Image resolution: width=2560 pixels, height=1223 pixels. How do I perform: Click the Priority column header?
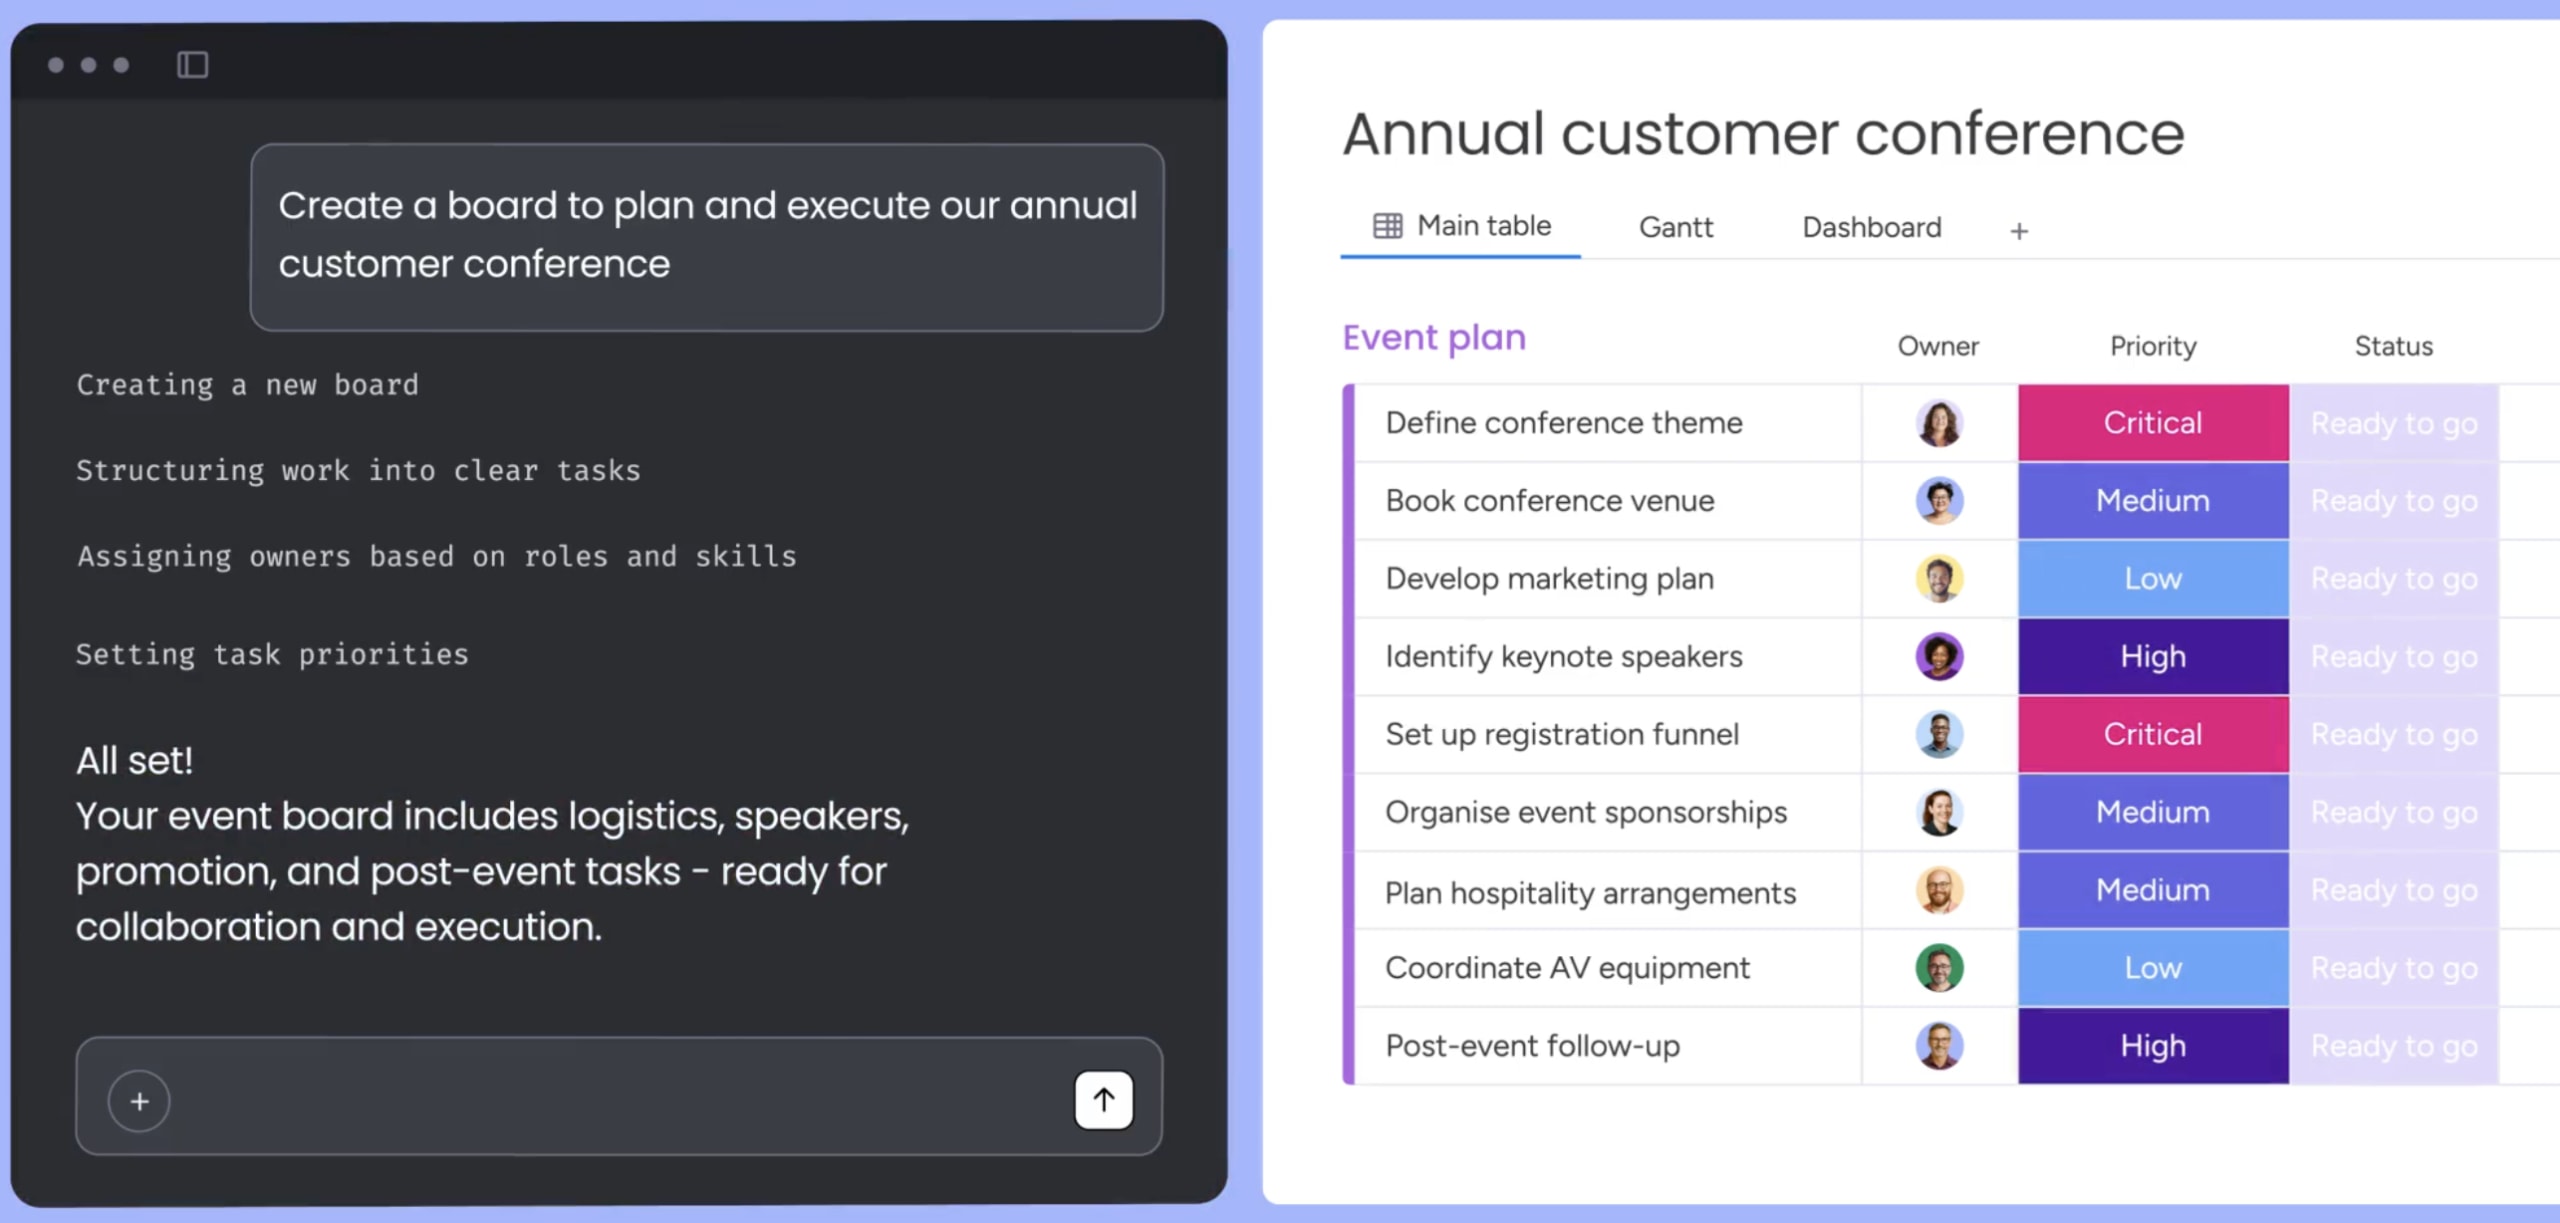2153,346
